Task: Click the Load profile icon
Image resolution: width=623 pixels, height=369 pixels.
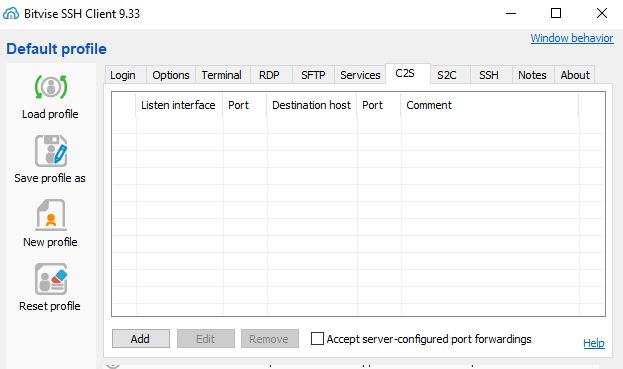Action: (51, 87)
